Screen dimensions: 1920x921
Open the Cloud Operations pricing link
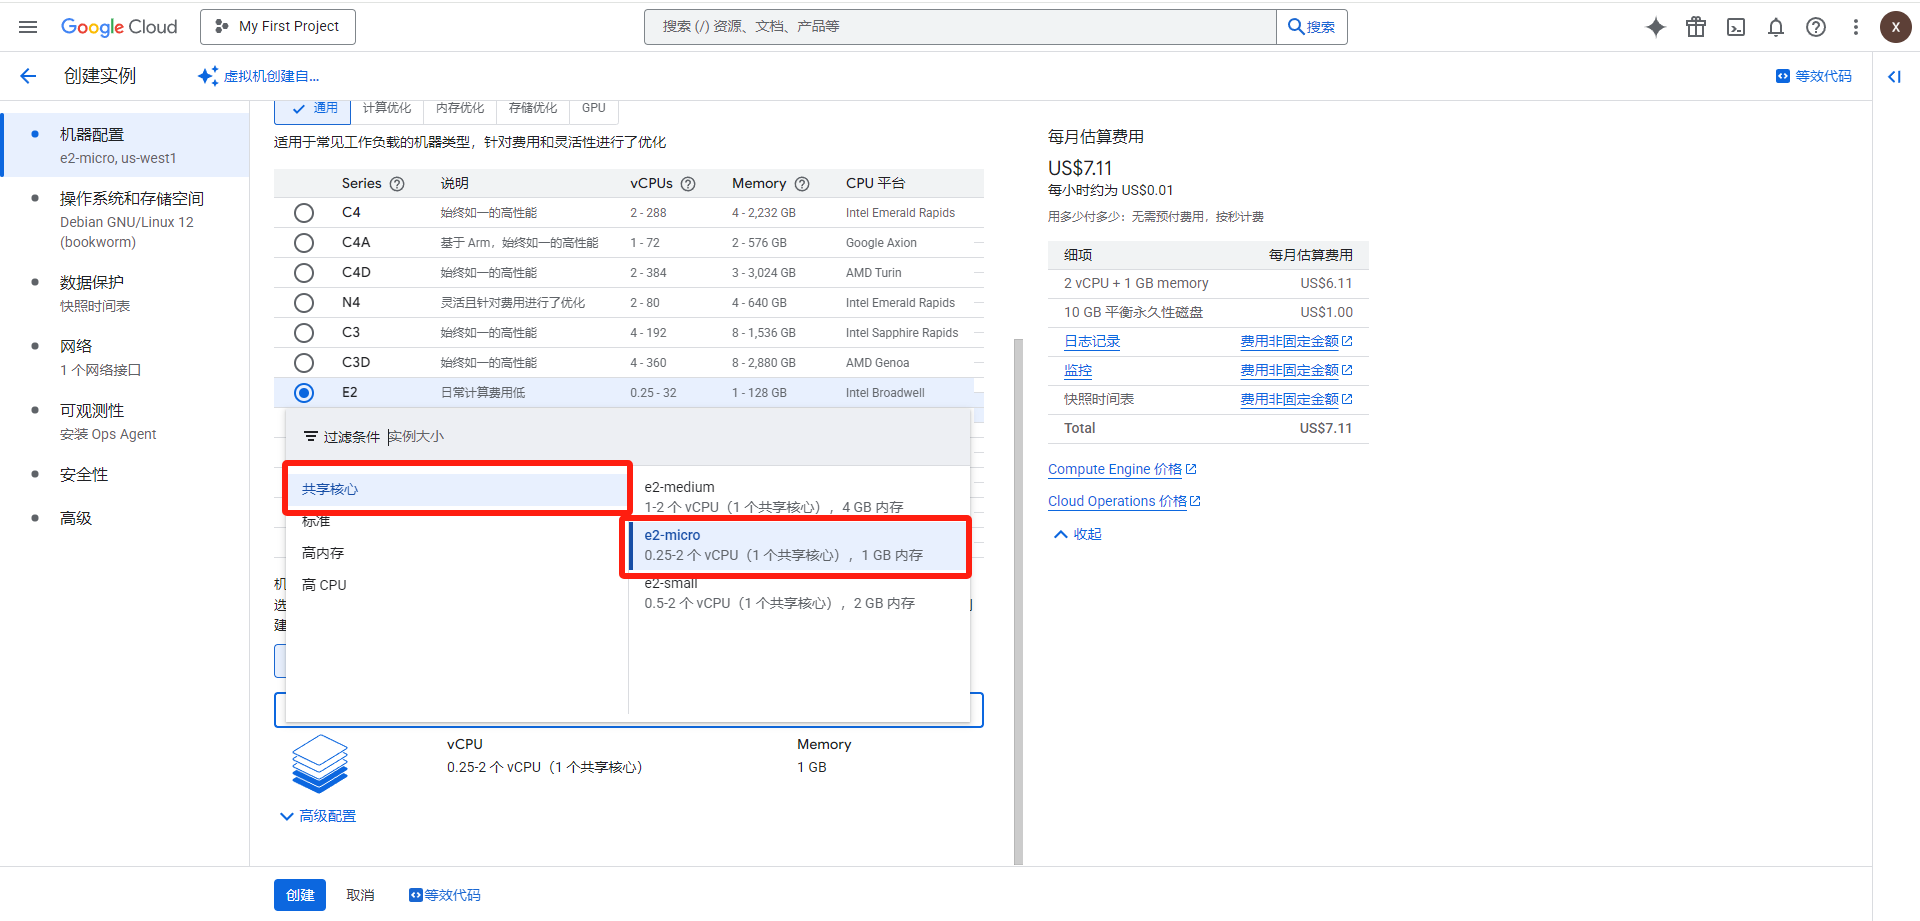click(x=1124, y=502)
